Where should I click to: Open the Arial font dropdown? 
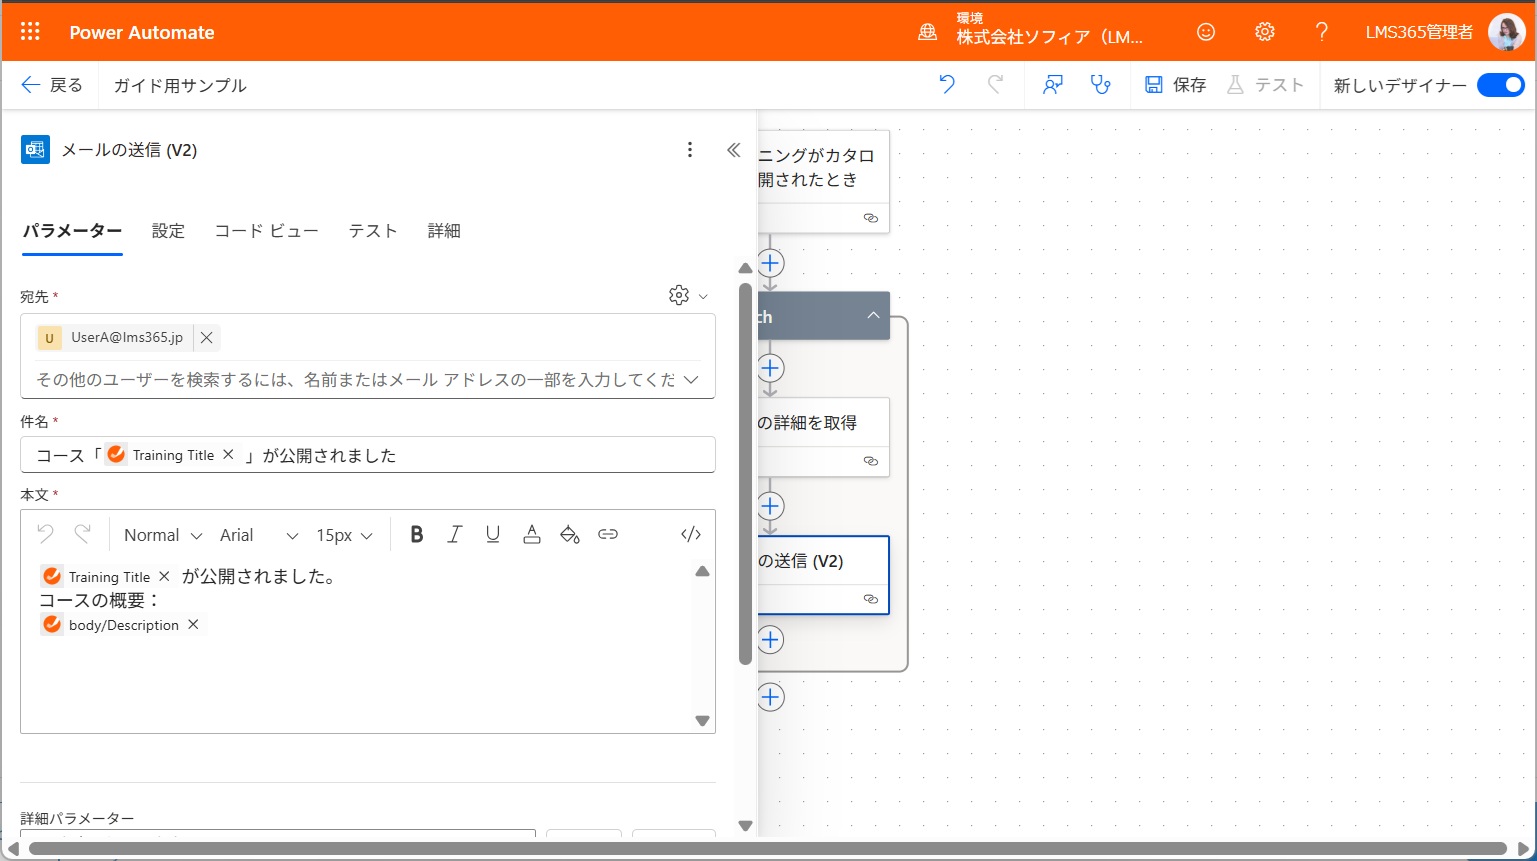point(259,535)
